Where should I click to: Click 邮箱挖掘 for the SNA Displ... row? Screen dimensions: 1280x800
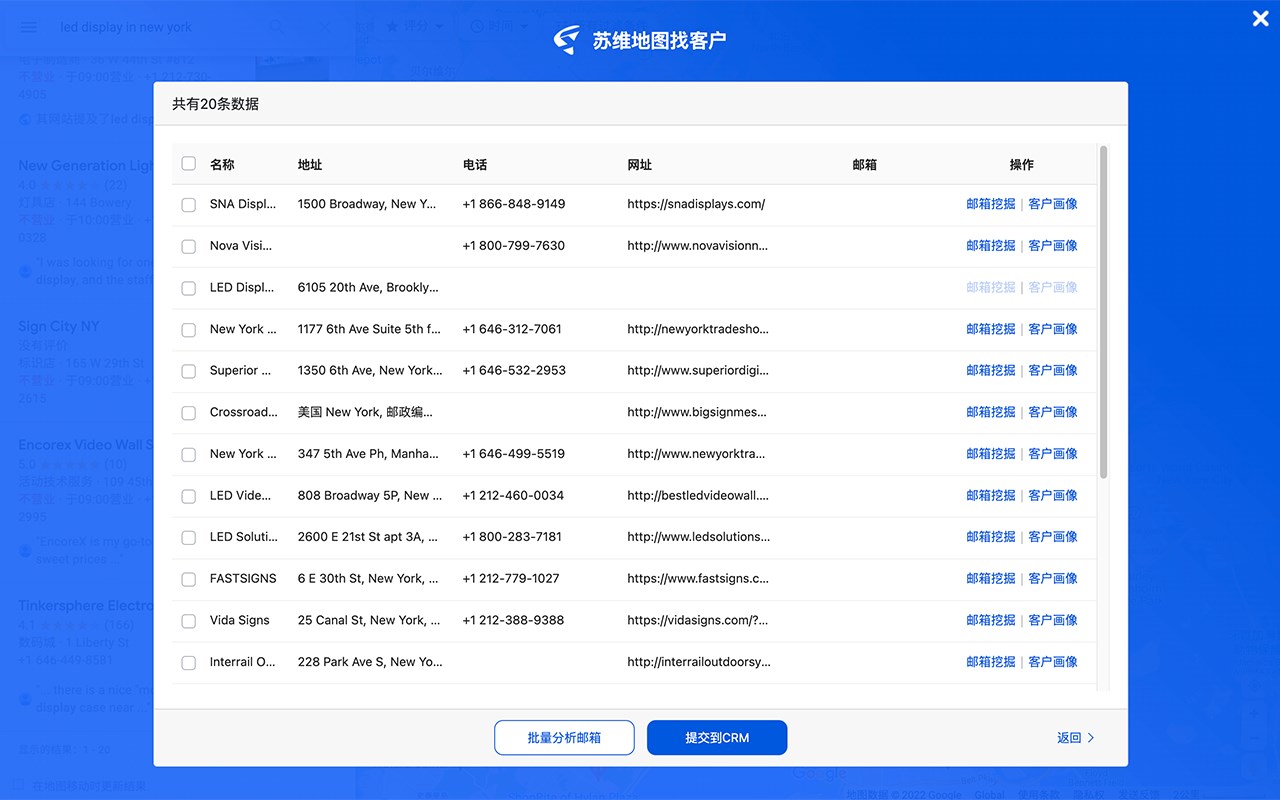(991, 204)
